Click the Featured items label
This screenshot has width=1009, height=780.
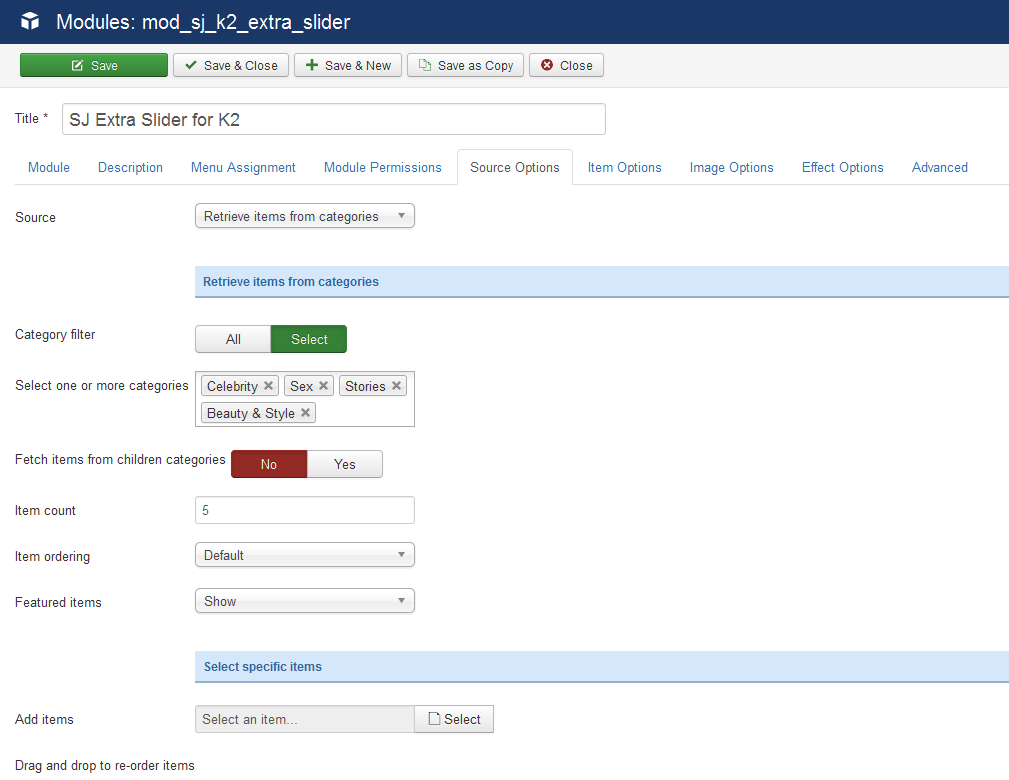(x=59, y=602)
